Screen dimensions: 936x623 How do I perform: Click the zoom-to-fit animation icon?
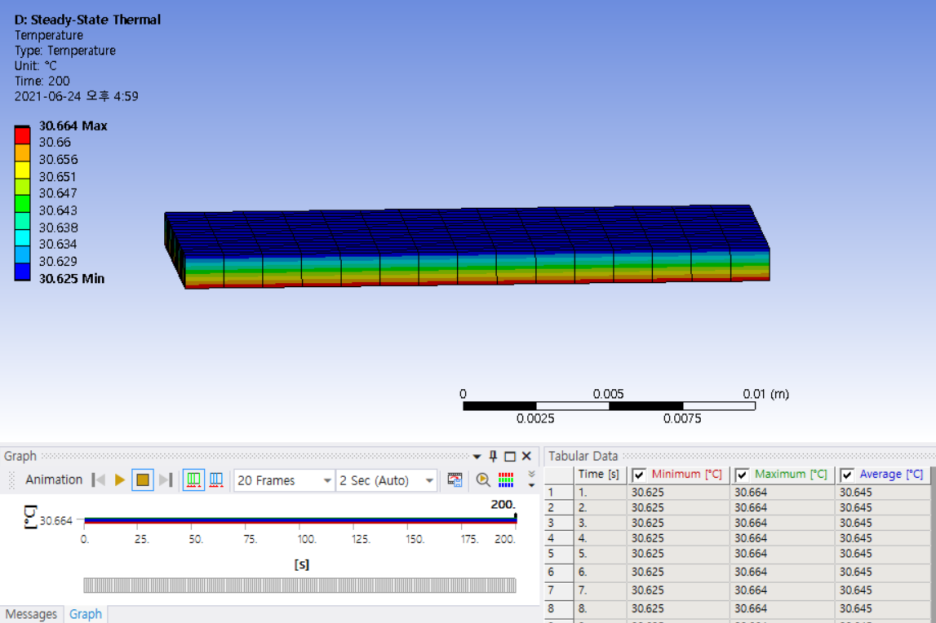483,480
